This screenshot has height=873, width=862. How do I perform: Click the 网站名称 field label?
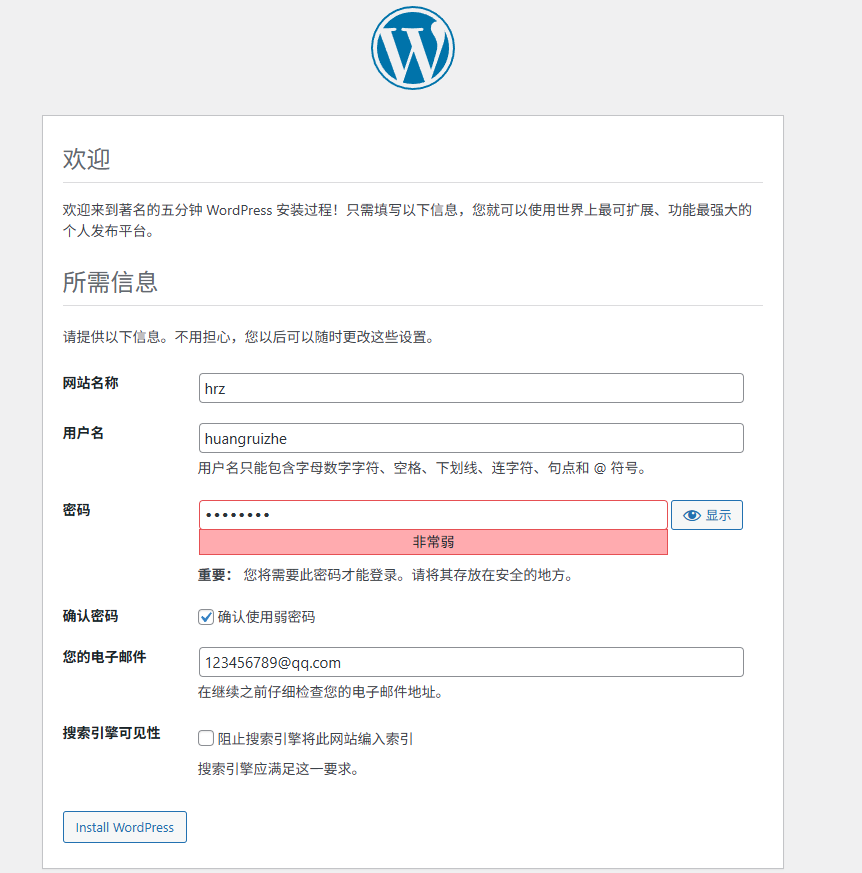click(90, 383)
